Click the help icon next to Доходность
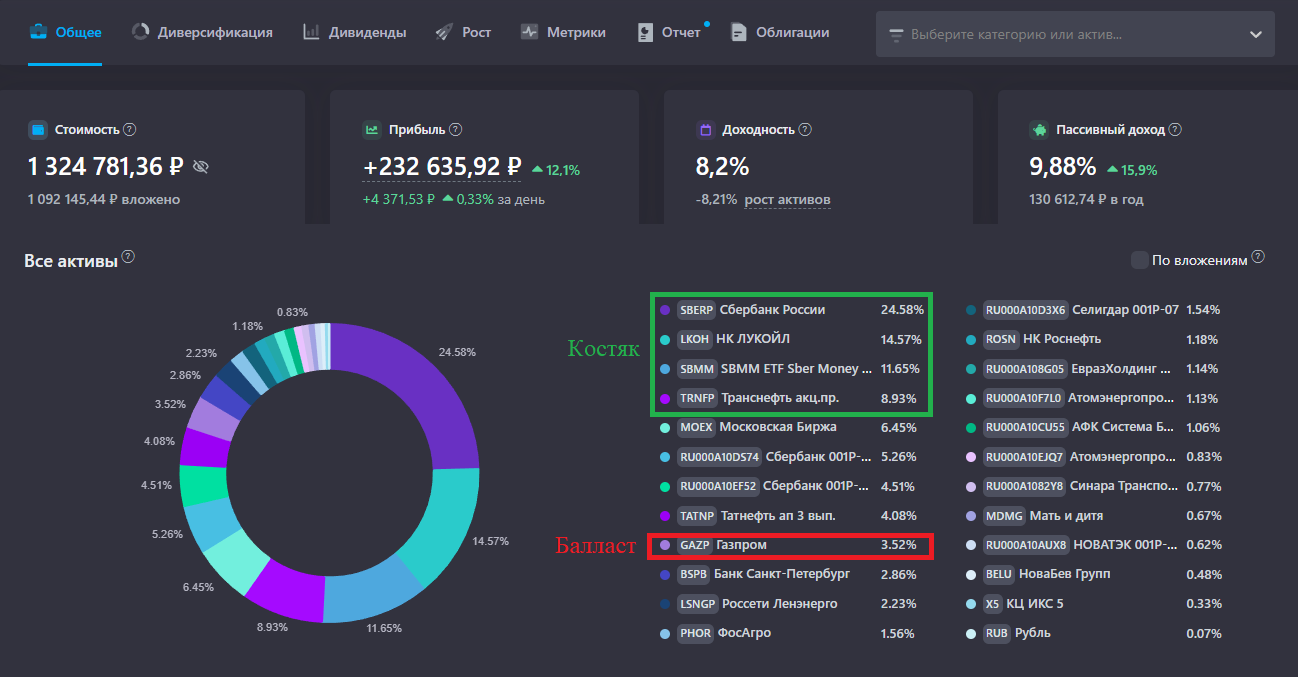The height and width of the screenshot is (677, 1298). pyautogui.click(x=806, y=129)
